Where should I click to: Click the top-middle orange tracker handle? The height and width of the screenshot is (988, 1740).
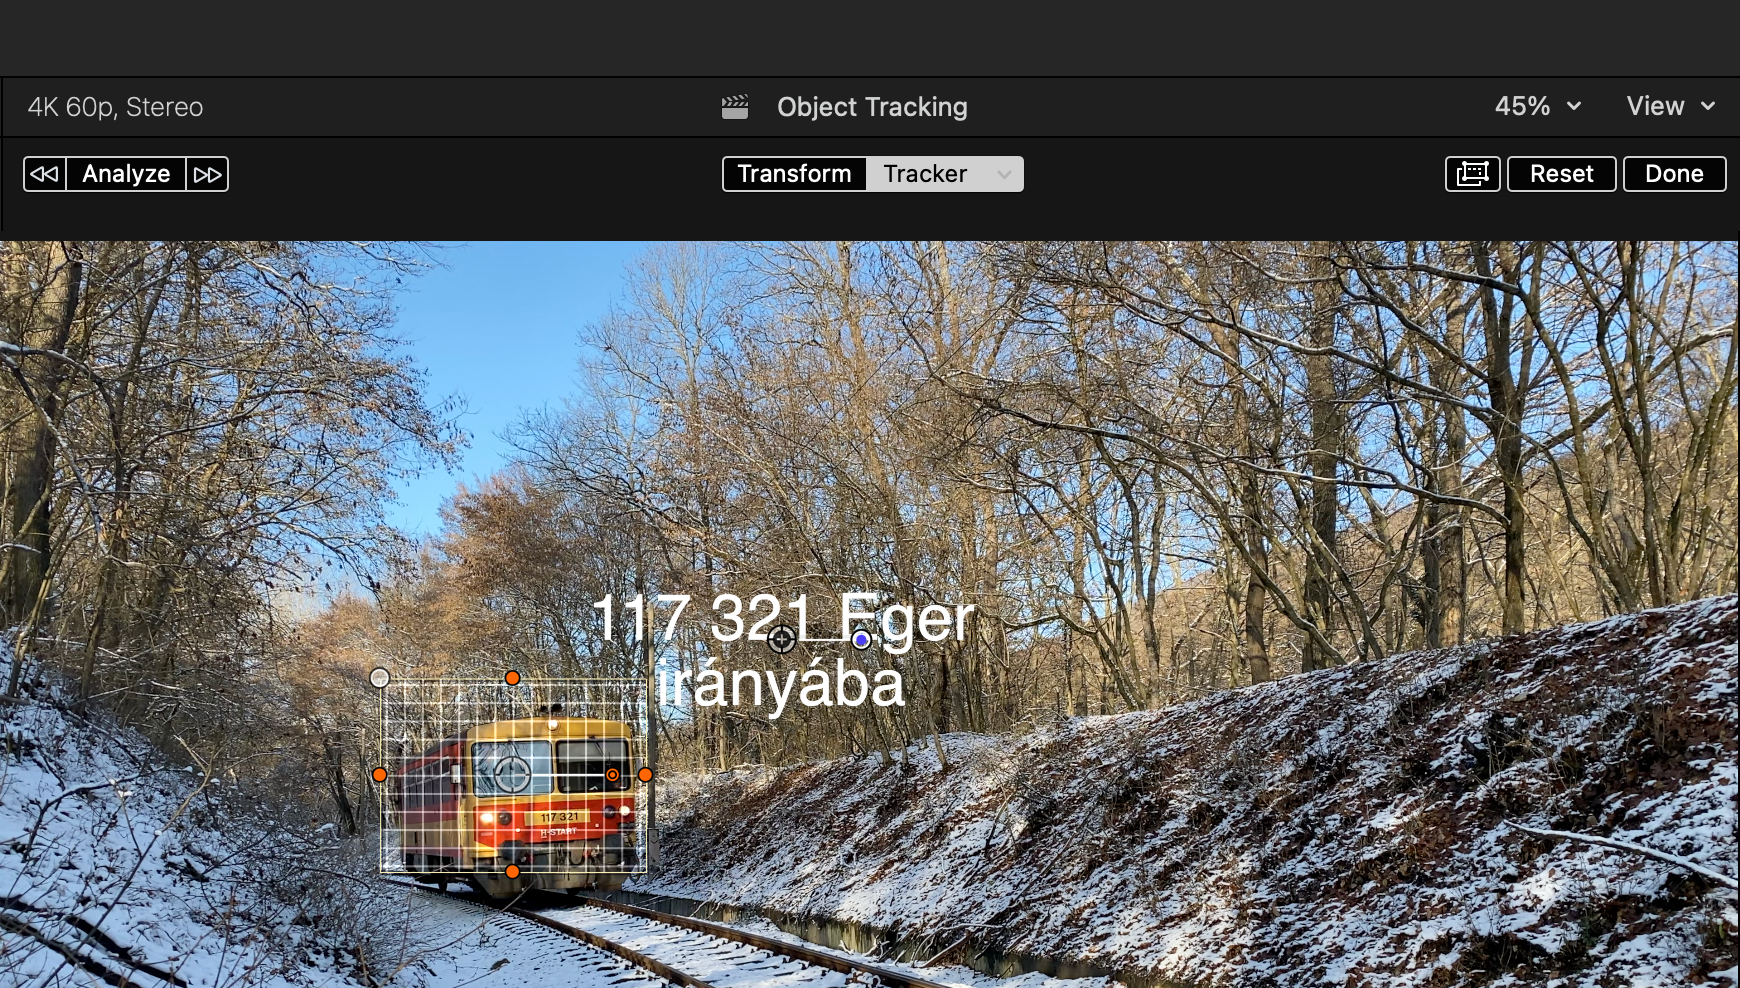pos(512,678)
